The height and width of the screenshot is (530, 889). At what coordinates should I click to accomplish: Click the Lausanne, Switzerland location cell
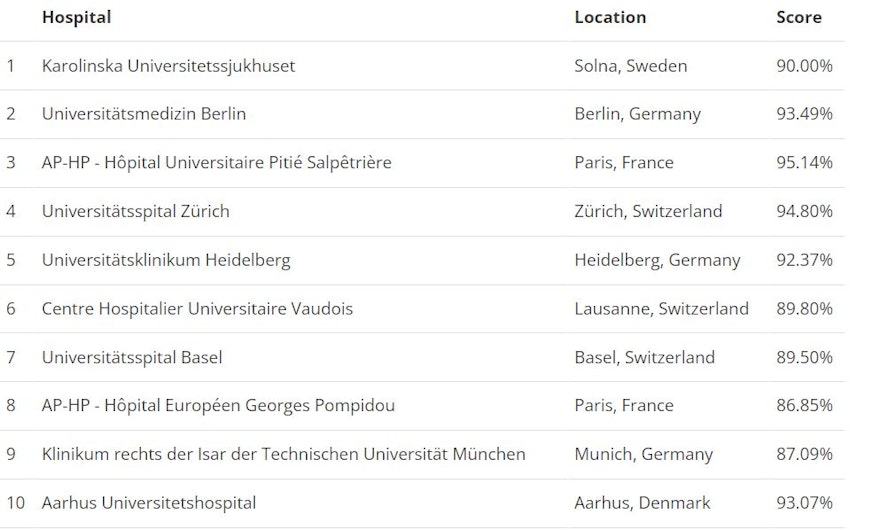(x=662, y=309)
